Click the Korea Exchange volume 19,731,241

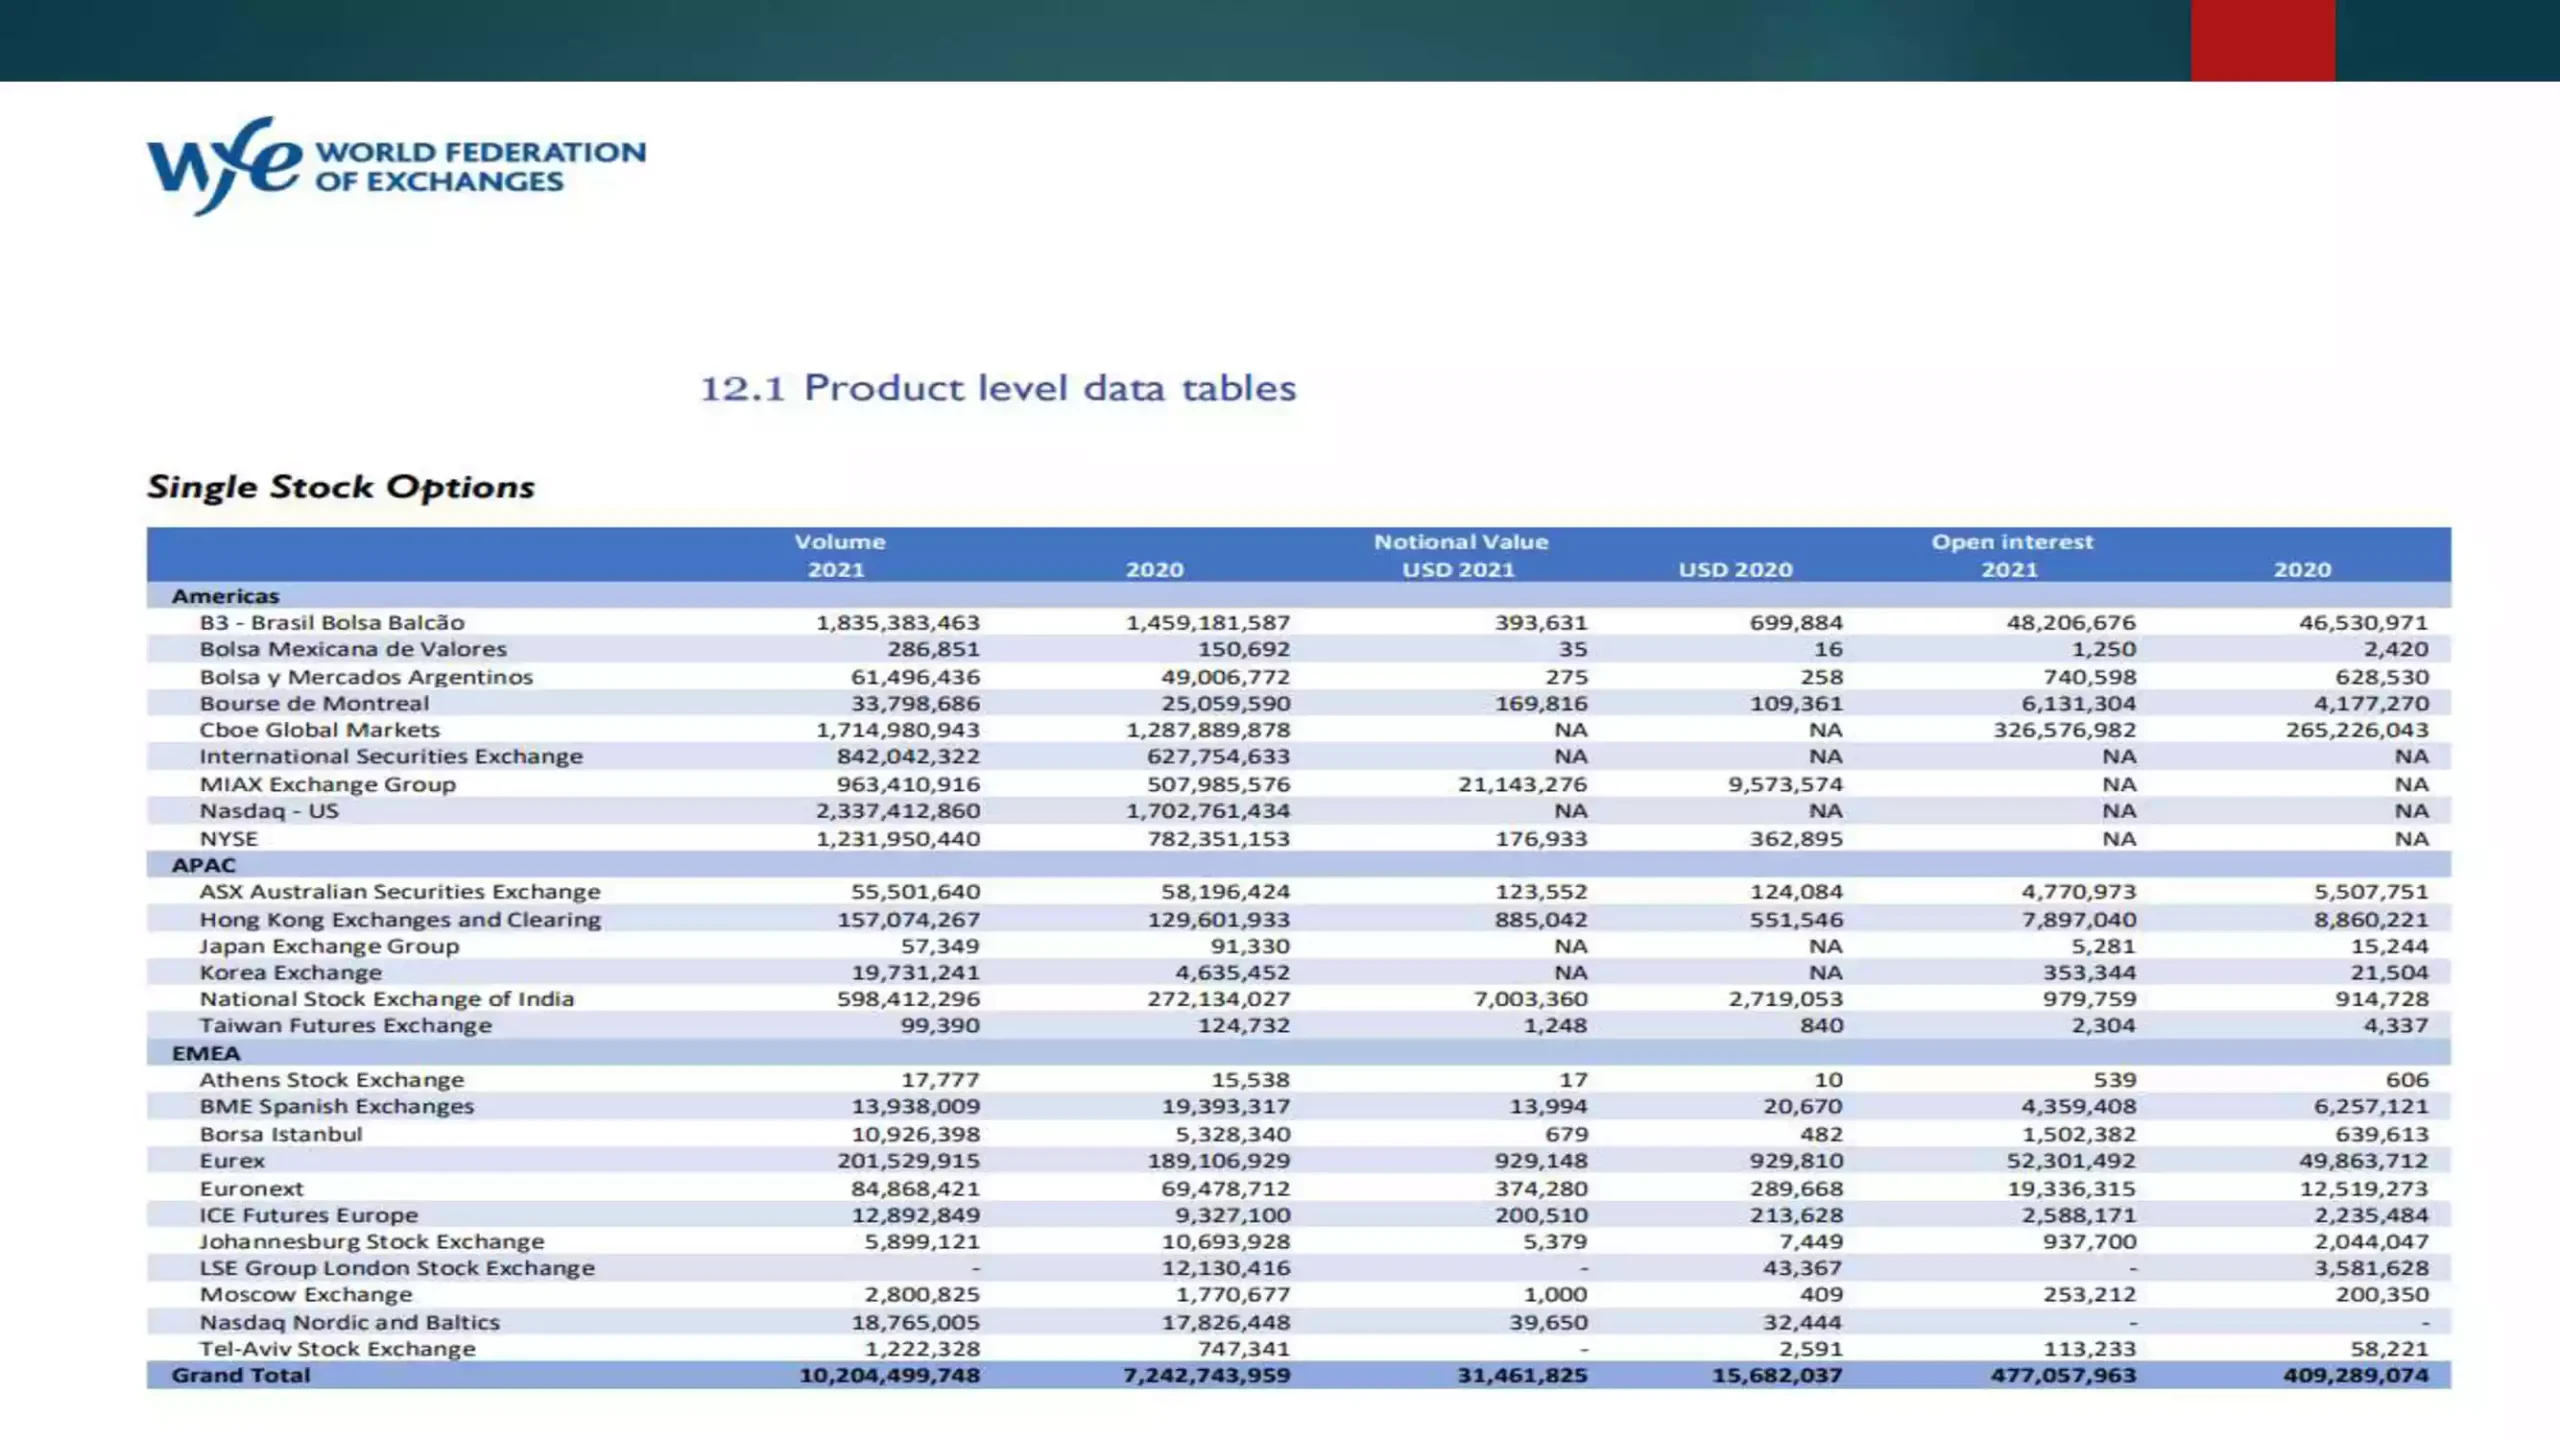(x=916, y=973)
